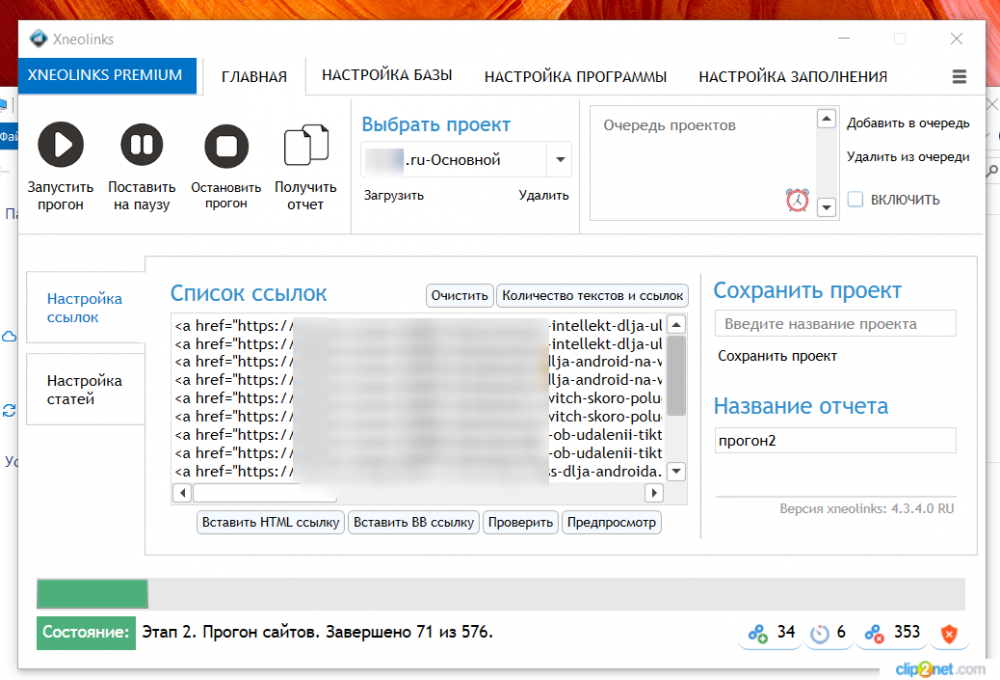The image size is (1000, 680).
Task: Click the red shield status icon
Action: (x=949, y=633)
